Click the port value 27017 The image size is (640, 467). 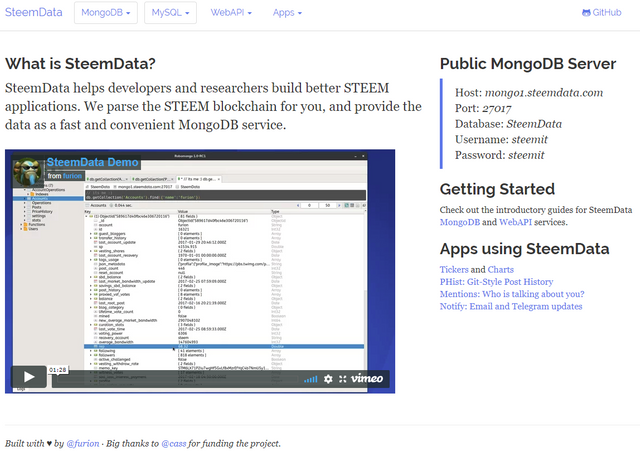496,108
